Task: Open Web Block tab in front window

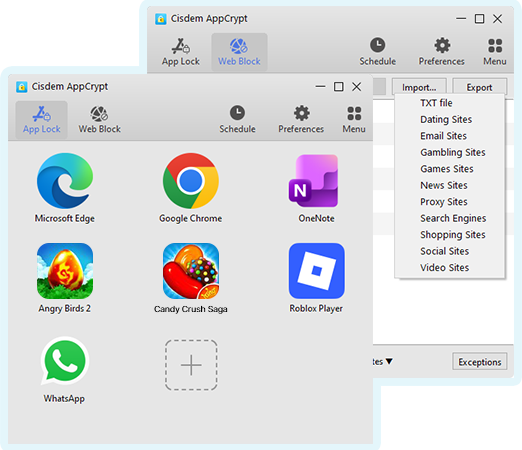Action: [x=99, y=120]
